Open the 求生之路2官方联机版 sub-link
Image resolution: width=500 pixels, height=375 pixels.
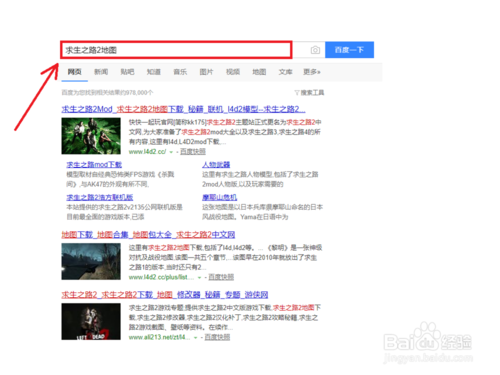(99, 197)
